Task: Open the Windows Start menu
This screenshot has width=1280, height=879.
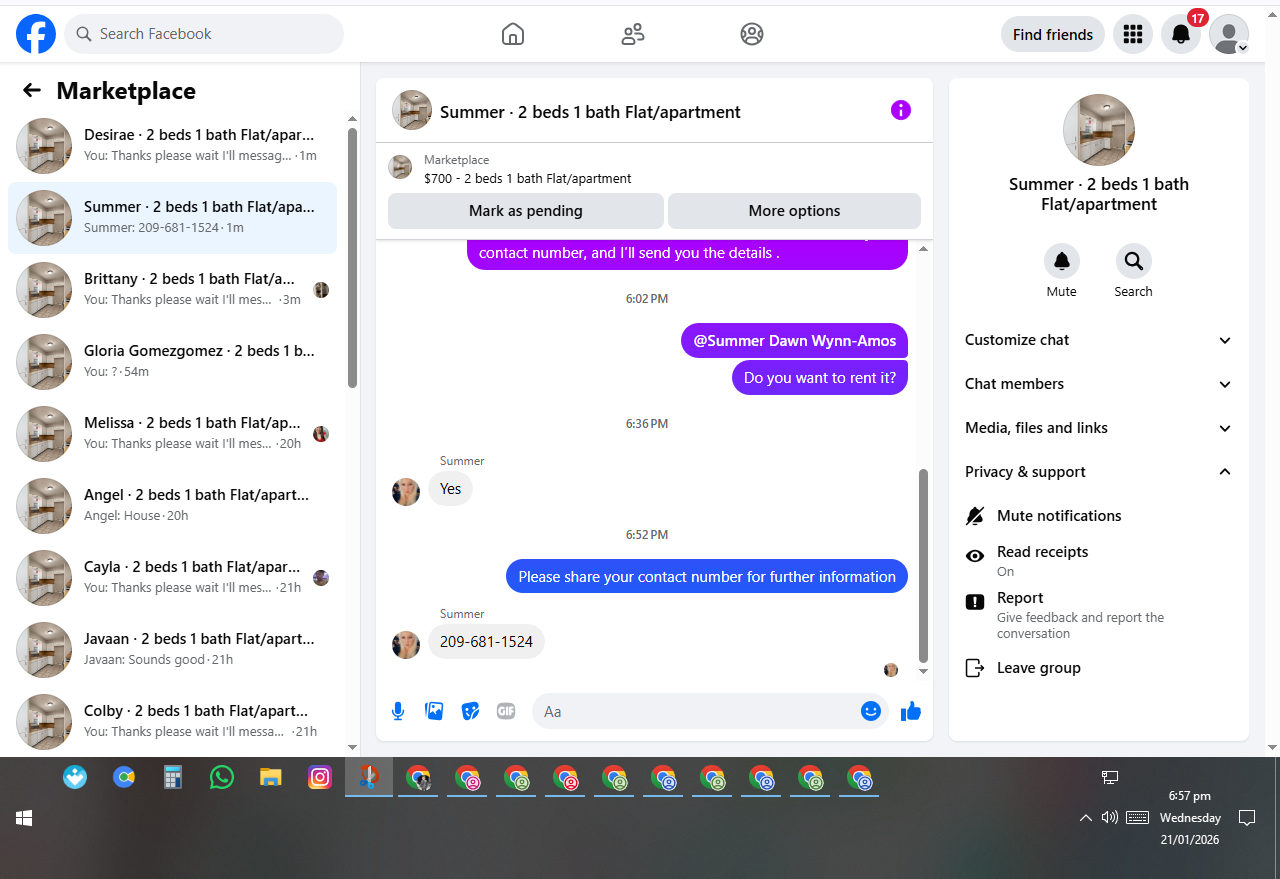Action: (x=24, y=818)
